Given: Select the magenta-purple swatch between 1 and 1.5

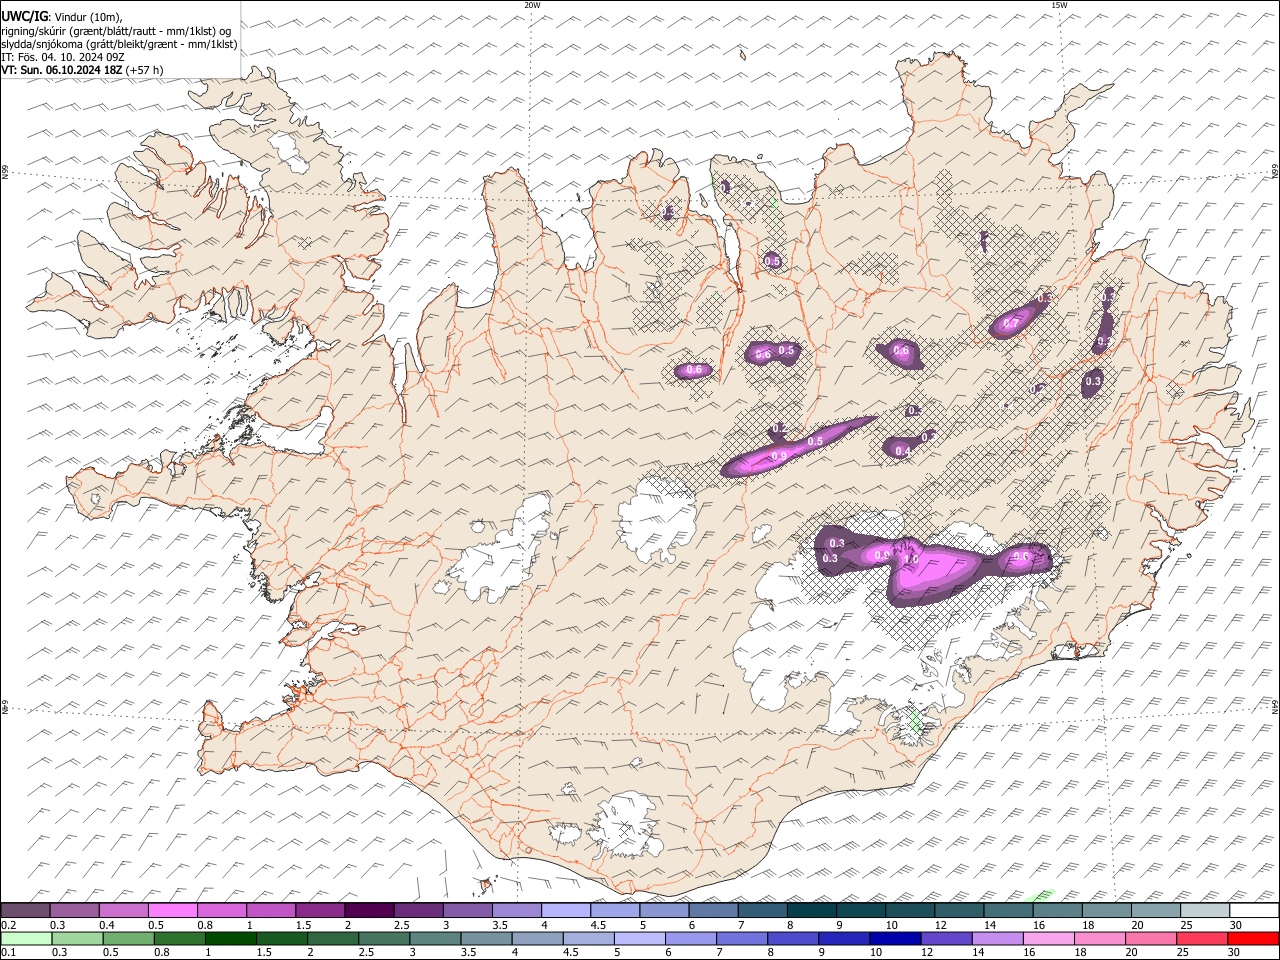Looking at the screenshot, I should (x=271, y=911).
